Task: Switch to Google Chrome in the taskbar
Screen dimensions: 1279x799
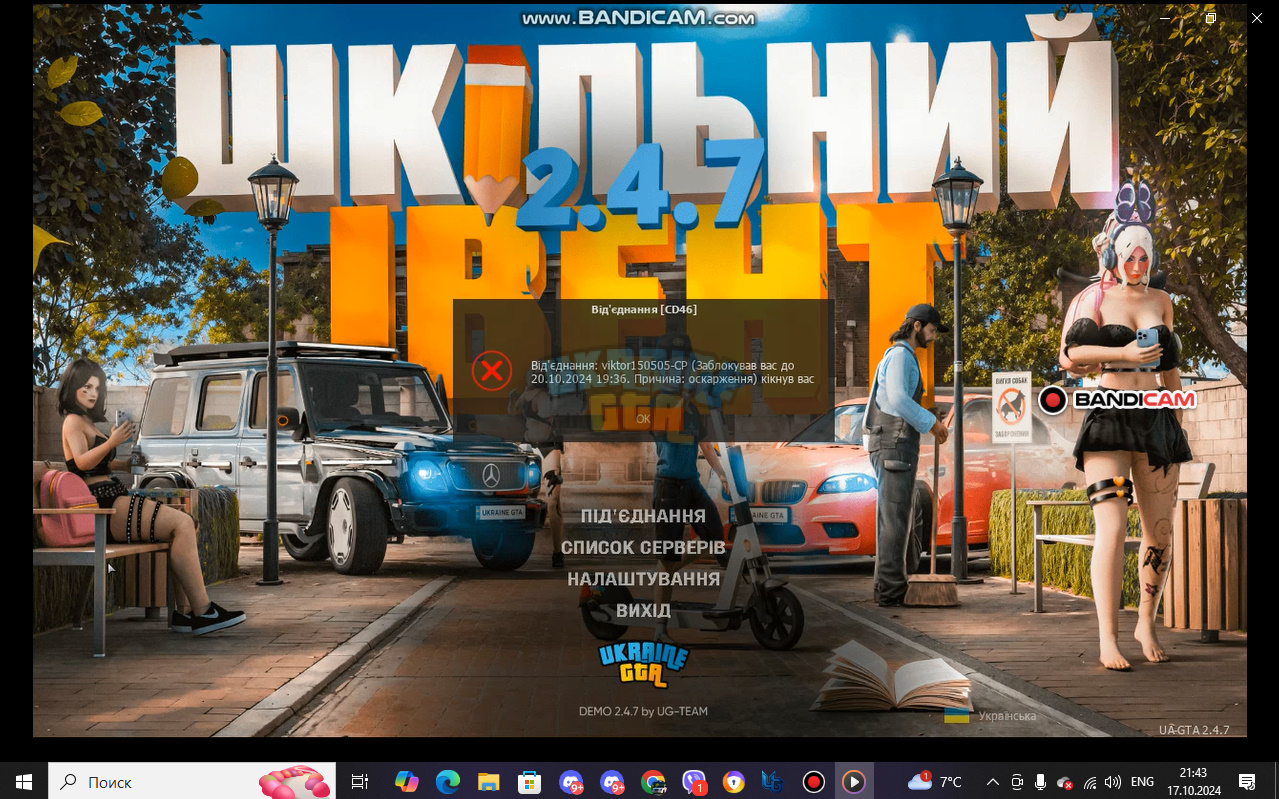Action: pos(652,781)
